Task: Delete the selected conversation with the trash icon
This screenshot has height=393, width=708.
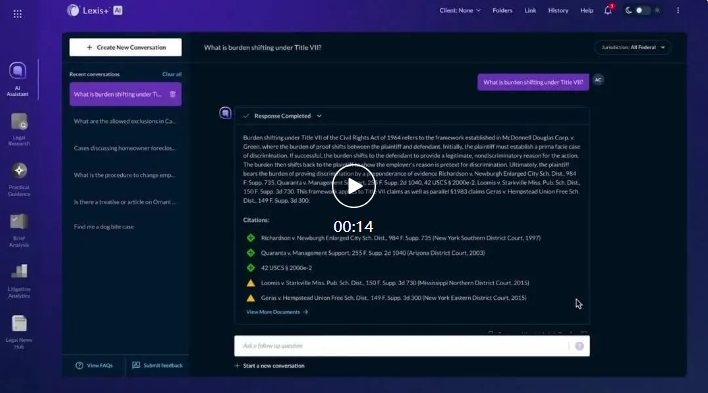Action: pos(172,94)
